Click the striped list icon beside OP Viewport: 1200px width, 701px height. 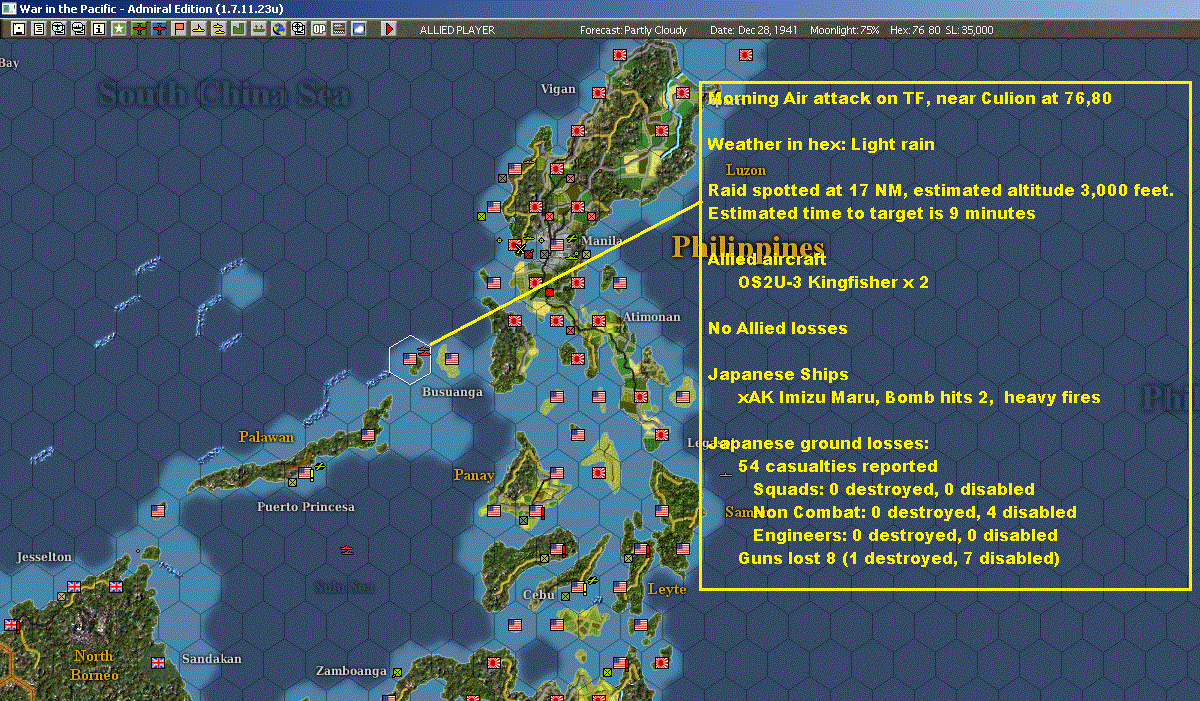(339, 29)
